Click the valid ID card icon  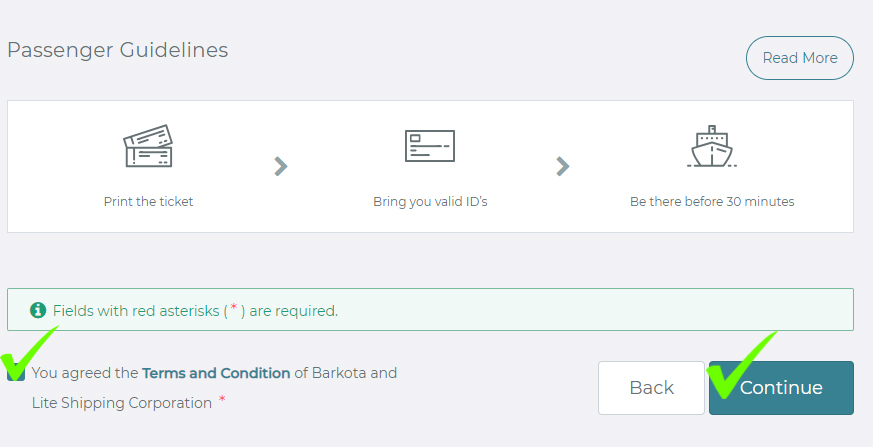click(x=430, y=146)
